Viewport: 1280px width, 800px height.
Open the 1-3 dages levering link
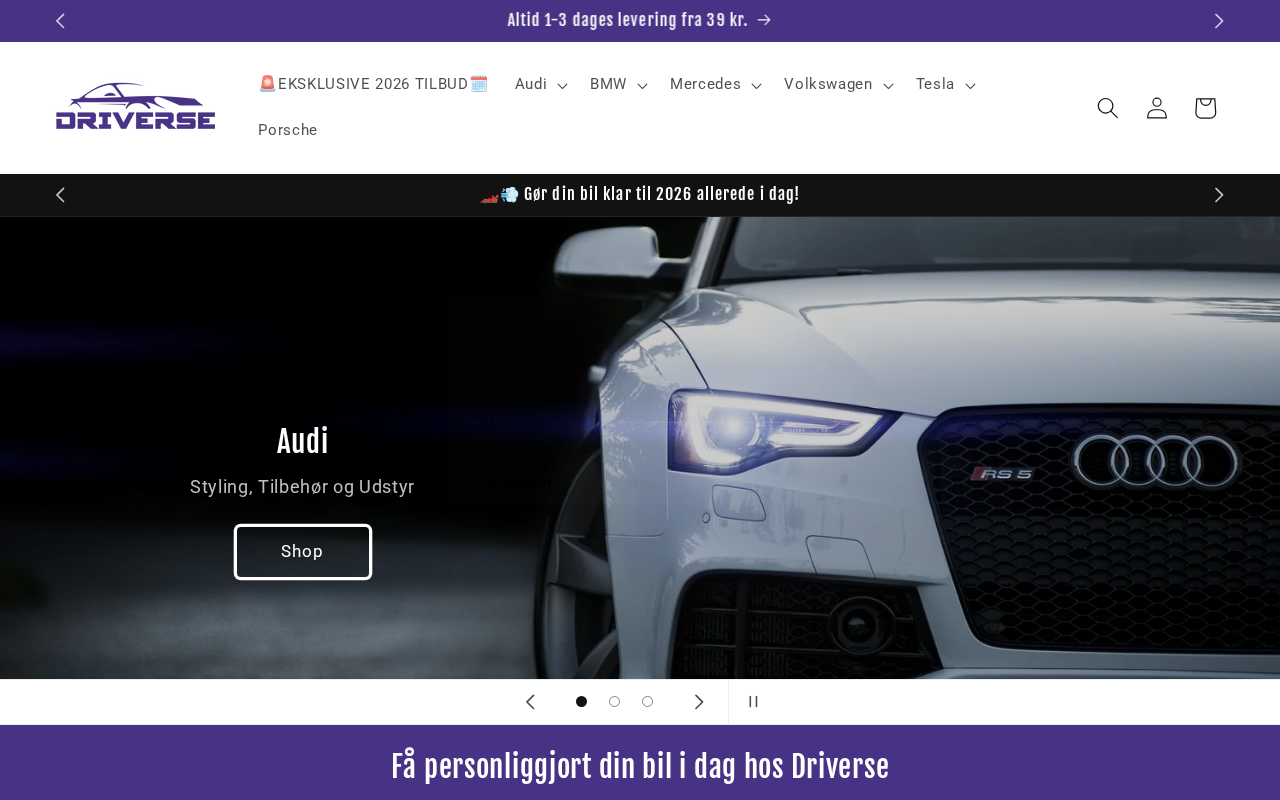click(639, 21)
